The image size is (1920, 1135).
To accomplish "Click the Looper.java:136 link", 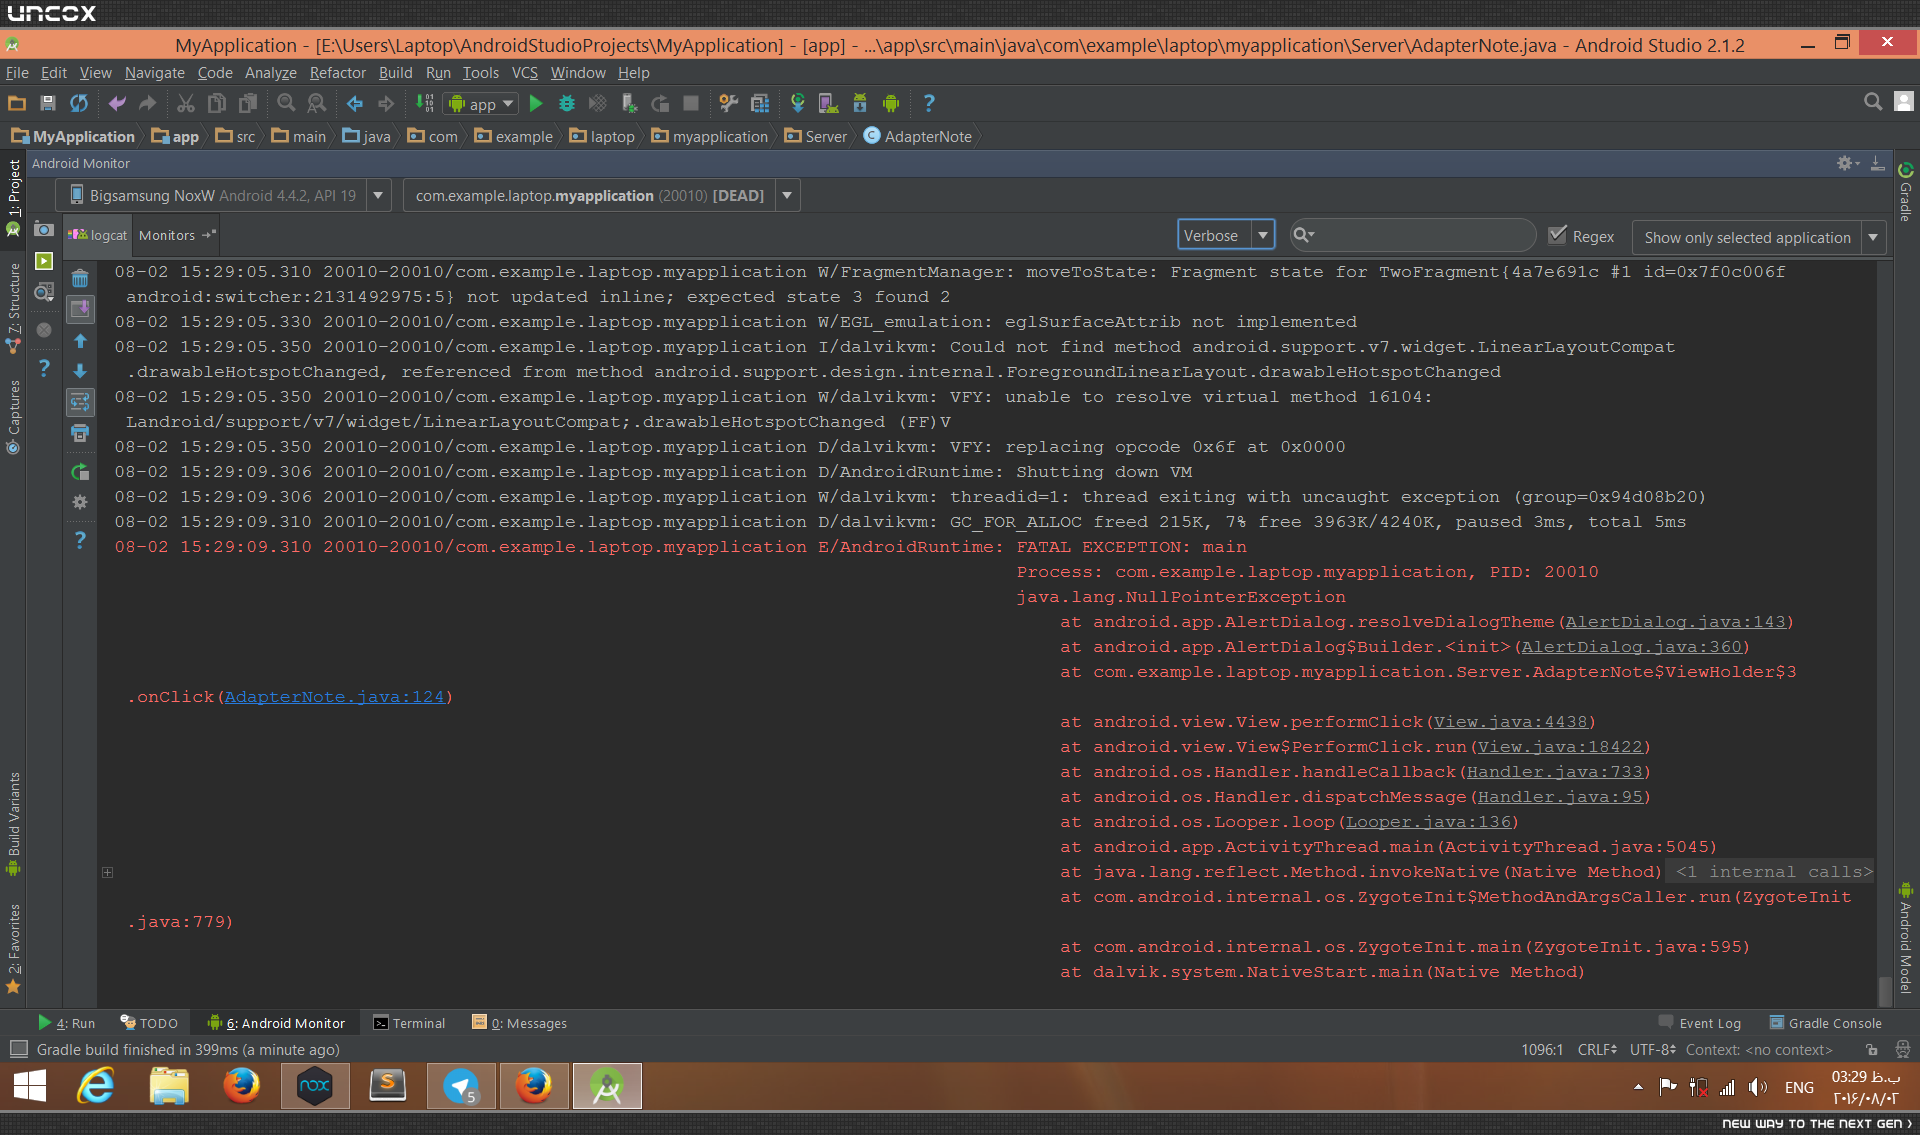I will 1428,822.
